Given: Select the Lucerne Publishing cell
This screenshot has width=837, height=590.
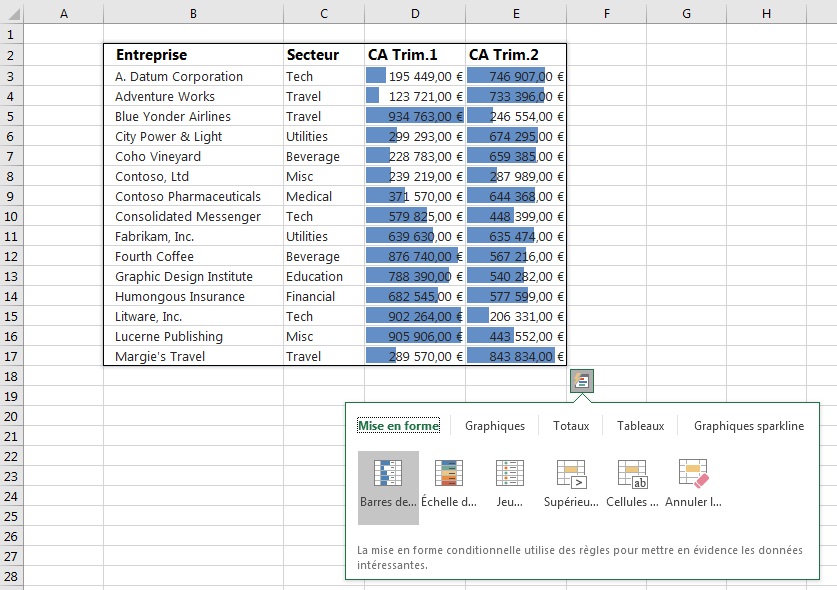Looking at the screenshot, I should (193, 336).
